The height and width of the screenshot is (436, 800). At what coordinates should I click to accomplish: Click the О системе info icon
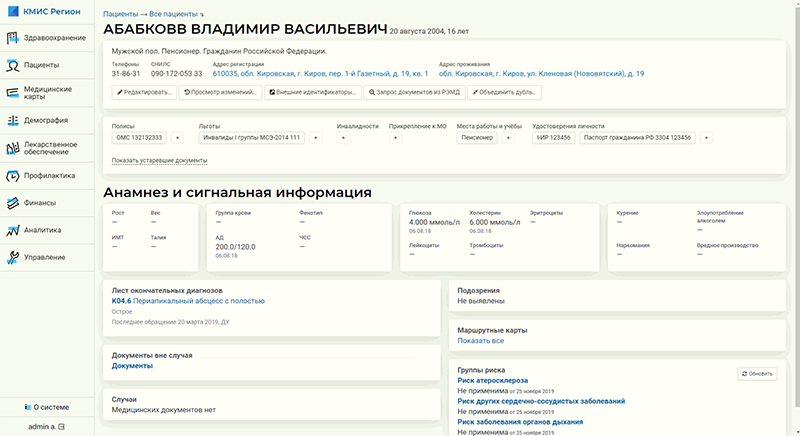[28, 407]
